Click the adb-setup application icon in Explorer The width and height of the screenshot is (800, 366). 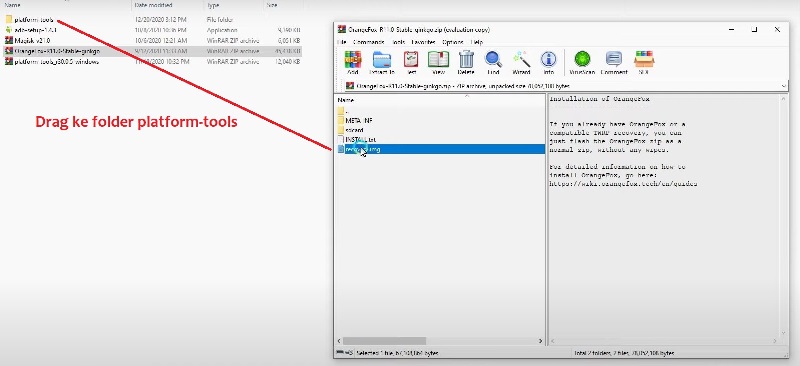coord(9,30)
